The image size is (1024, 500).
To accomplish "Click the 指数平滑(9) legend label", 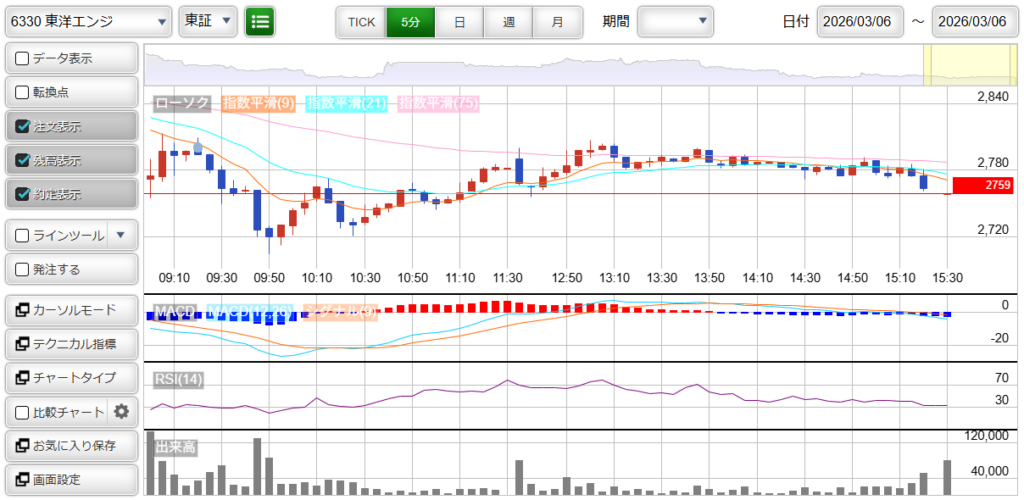I will pyautogui.click(x=258, y=103).
